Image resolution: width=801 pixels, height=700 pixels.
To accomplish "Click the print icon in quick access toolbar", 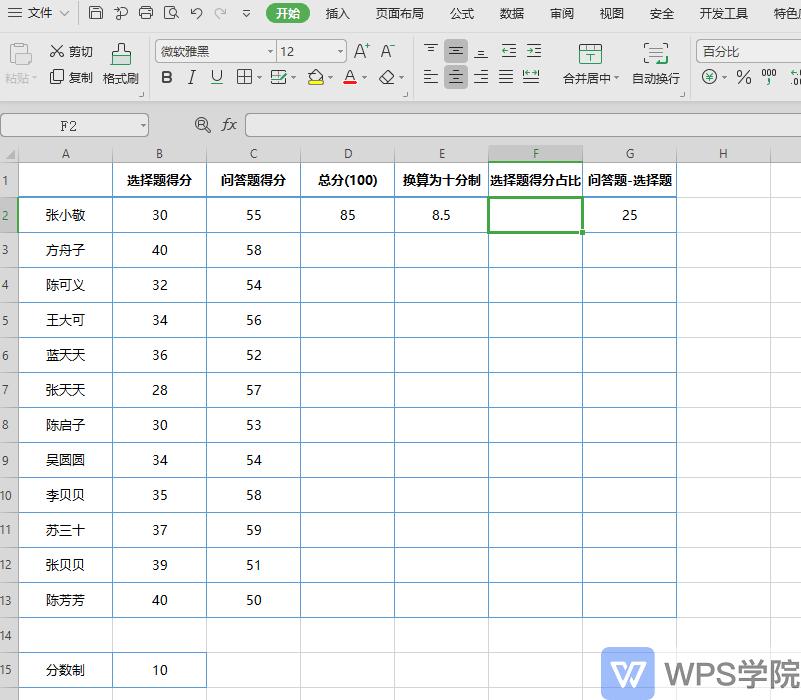I will tap(146, 13).
